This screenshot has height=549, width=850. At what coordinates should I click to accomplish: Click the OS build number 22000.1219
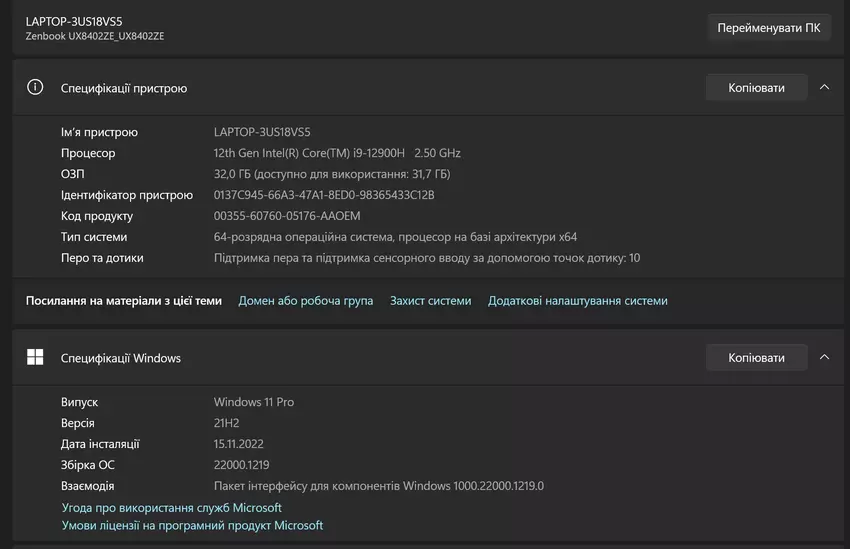[x=241, y=465]
